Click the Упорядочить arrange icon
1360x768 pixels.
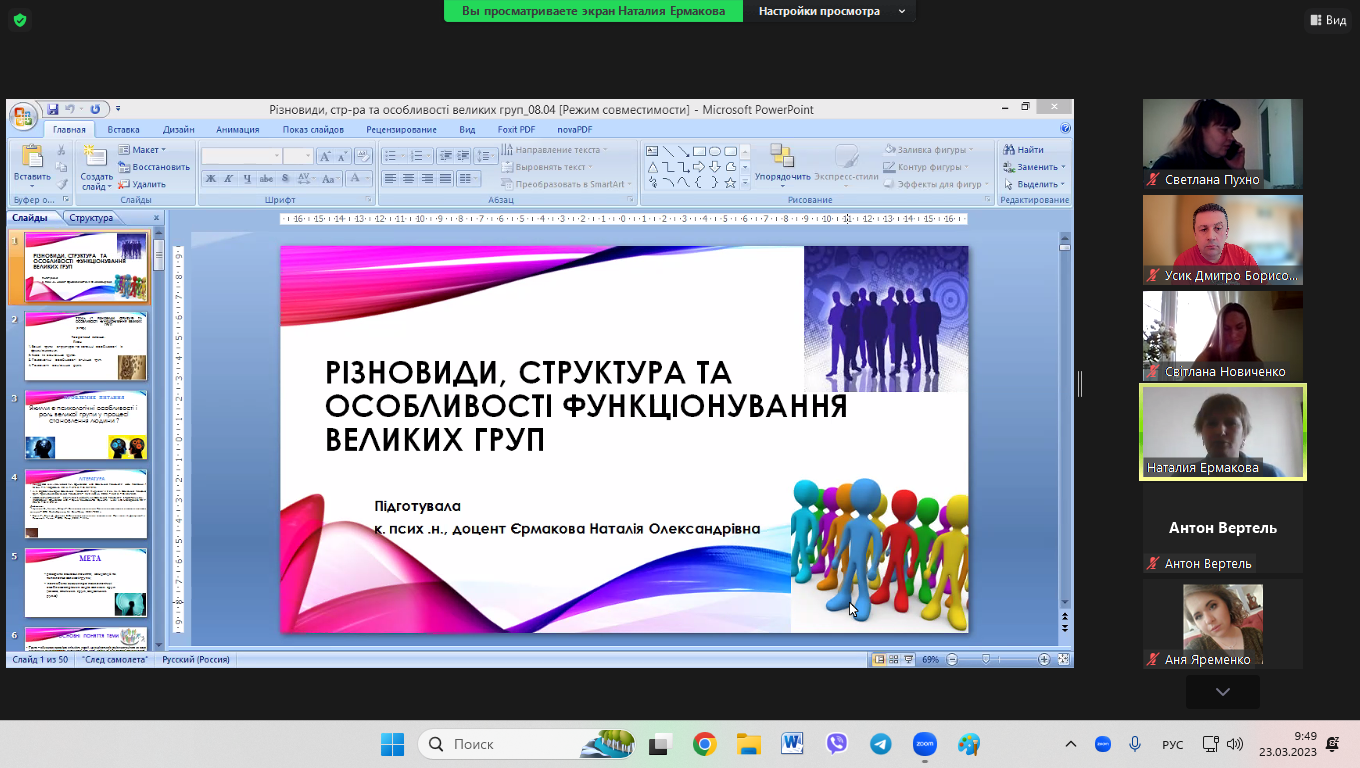pyautogui.click(x=782, y=156)
